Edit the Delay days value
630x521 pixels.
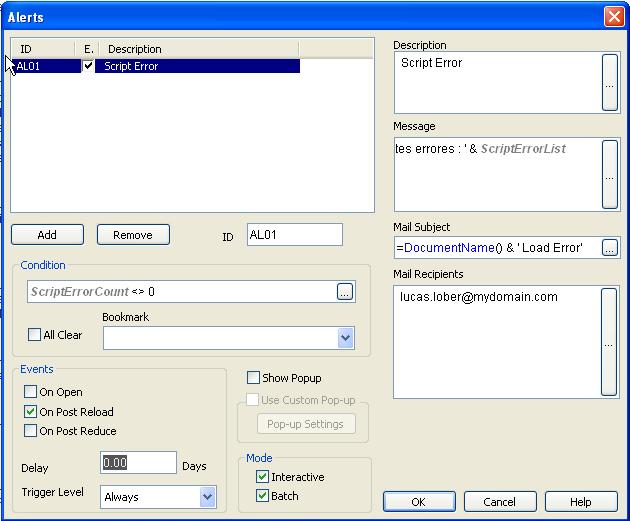tap(138, 463)
